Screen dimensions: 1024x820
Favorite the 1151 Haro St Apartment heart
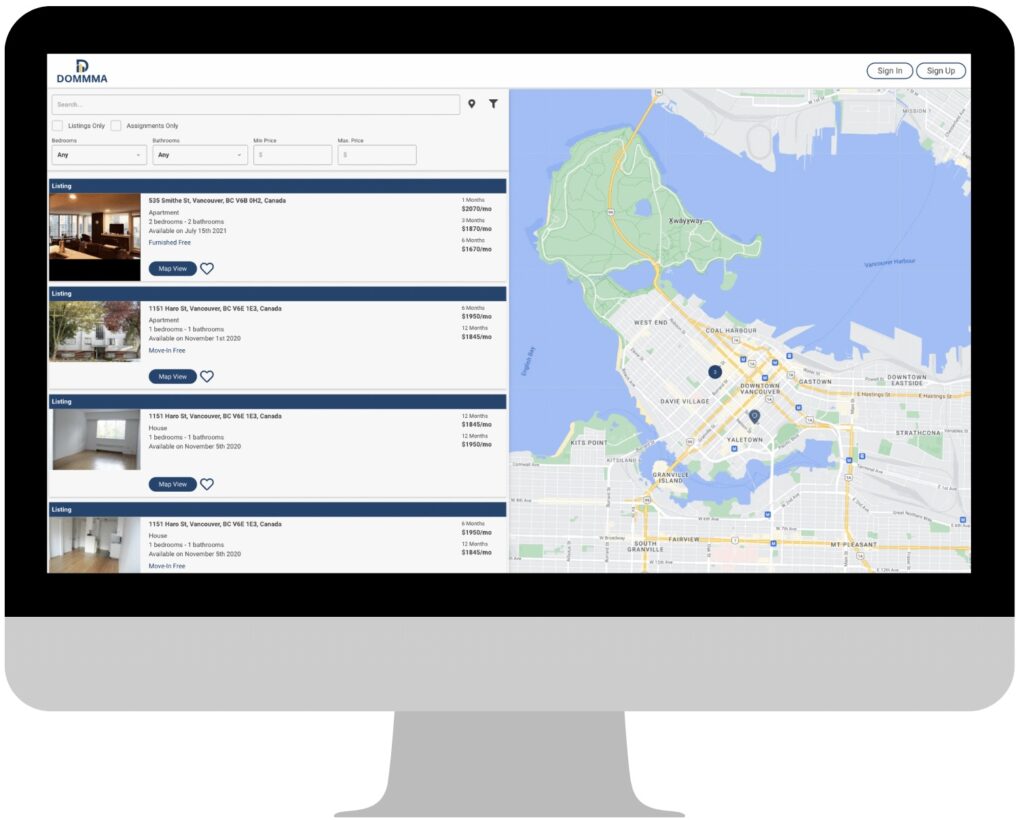(207, 377)
